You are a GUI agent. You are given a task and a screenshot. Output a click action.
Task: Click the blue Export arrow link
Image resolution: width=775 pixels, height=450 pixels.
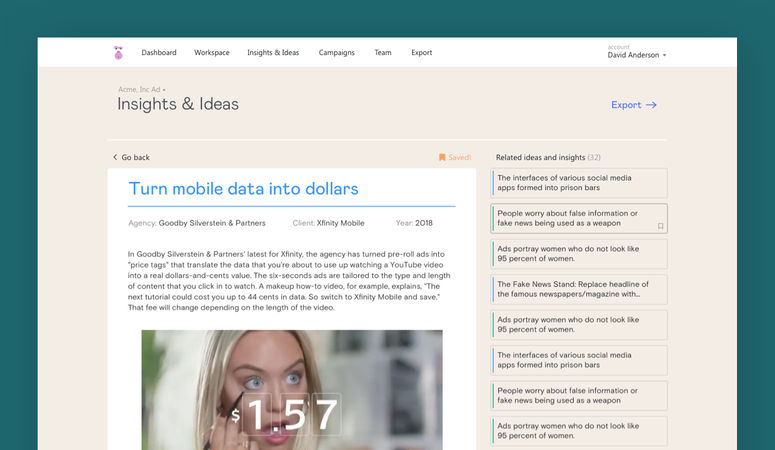click(634, 105)
